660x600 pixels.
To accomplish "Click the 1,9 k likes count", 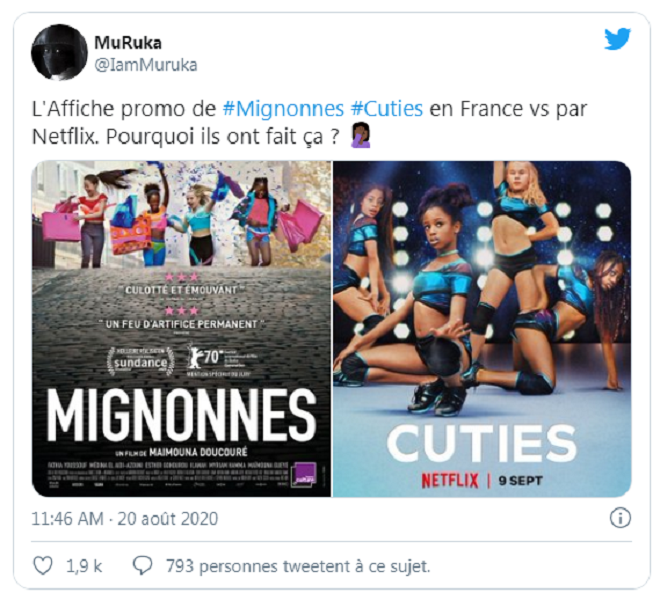I will (84, 566).
